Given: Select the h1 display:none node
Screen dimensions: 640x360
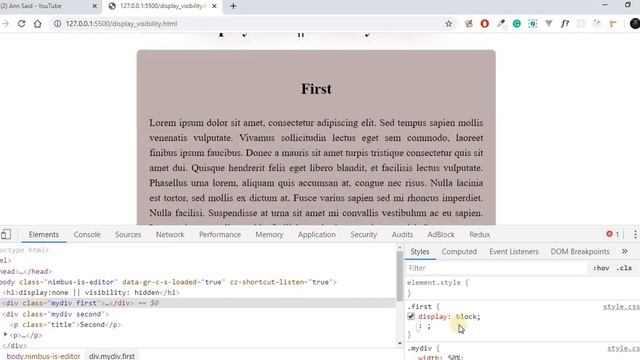Looking at the screenshot, I should [x=91, y=293].
